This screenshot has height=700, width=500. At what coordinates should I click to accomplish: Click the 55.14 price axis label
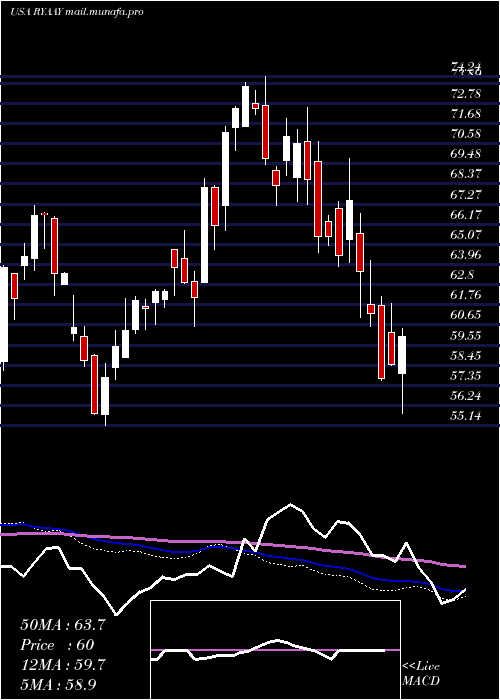pyautogui.click(x=467, y=416)
